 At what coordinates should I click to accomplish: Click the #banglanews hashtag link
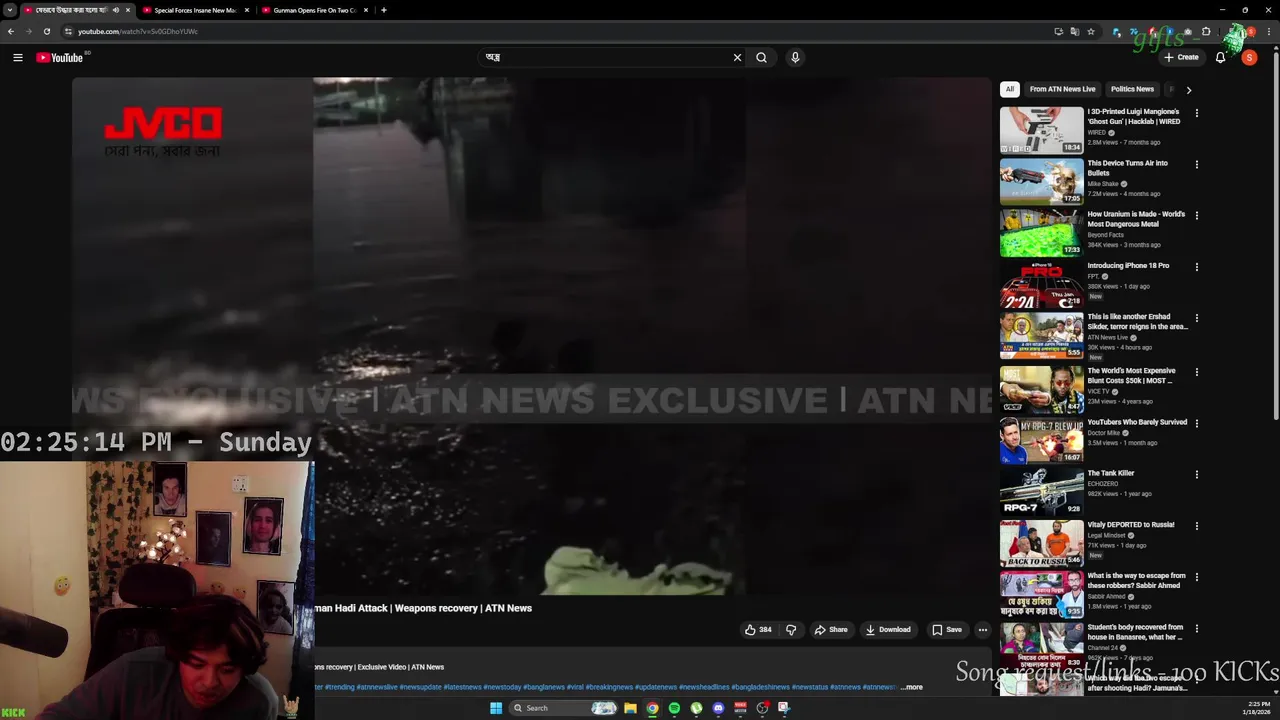(543, 687)
